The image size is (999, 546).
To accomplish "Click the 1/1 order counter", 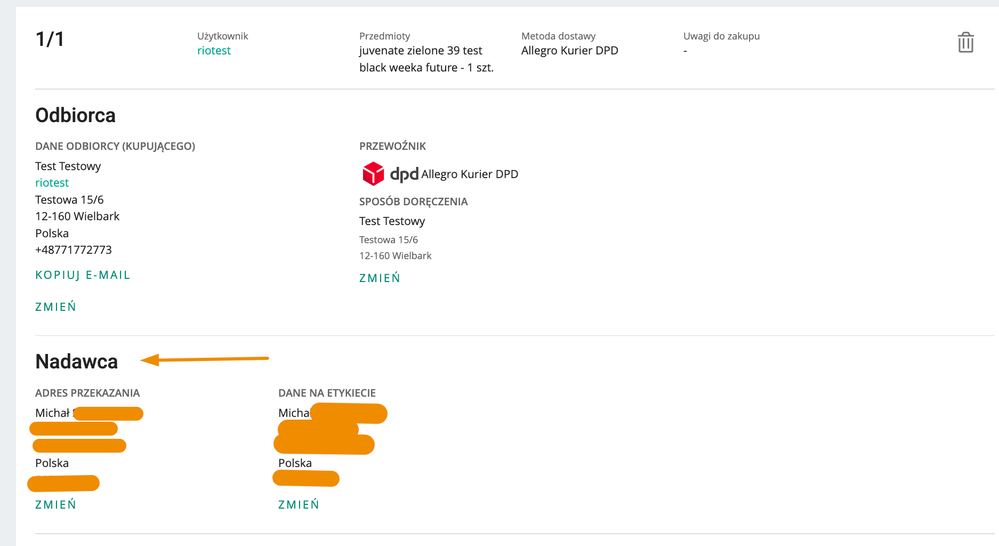I will point(49,40).
